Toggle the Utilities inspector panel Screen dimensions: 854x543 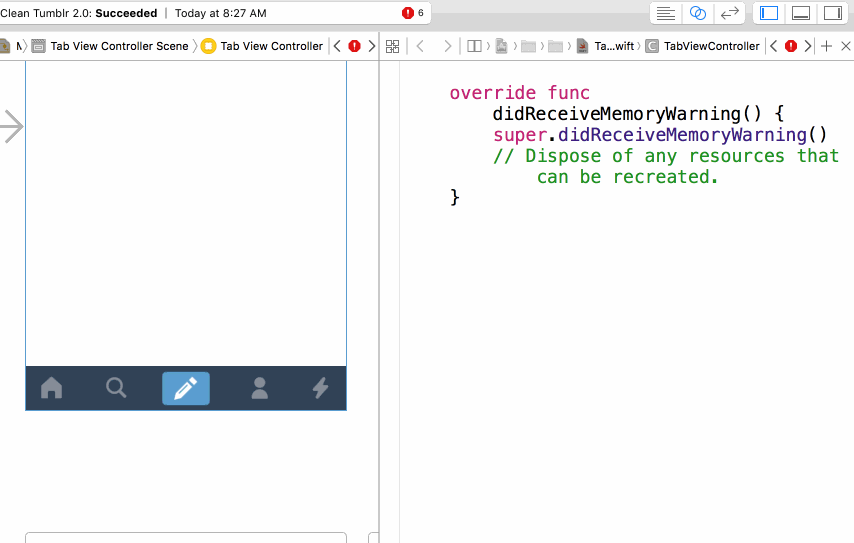[x=833, y=13]
